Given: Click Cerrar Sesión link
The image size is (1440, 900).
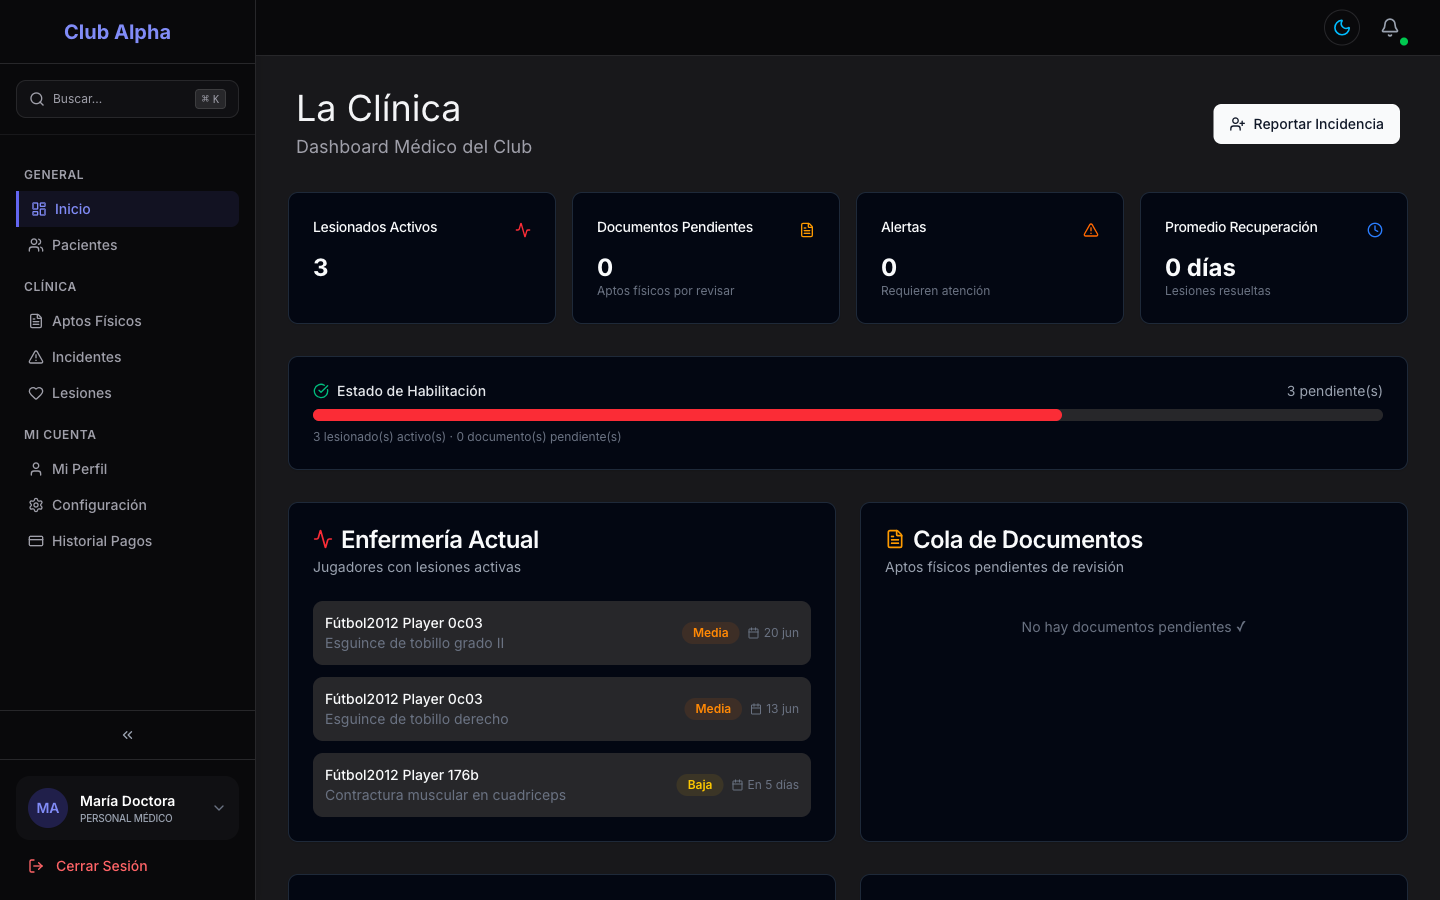Looking at the screenshot, I should 102,866.
